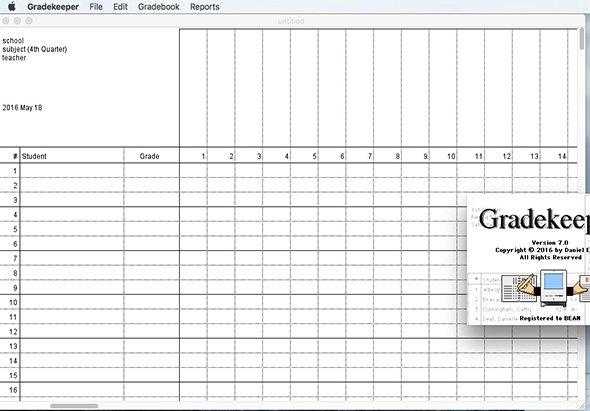Viewport: 590px width, 411px height.
Task: Select assignment column header 12
Action: coord(499,156)
